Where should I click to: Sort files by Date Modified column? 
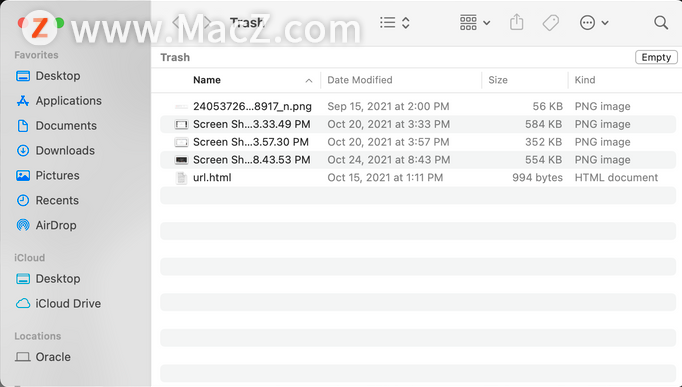pos(360,80)
